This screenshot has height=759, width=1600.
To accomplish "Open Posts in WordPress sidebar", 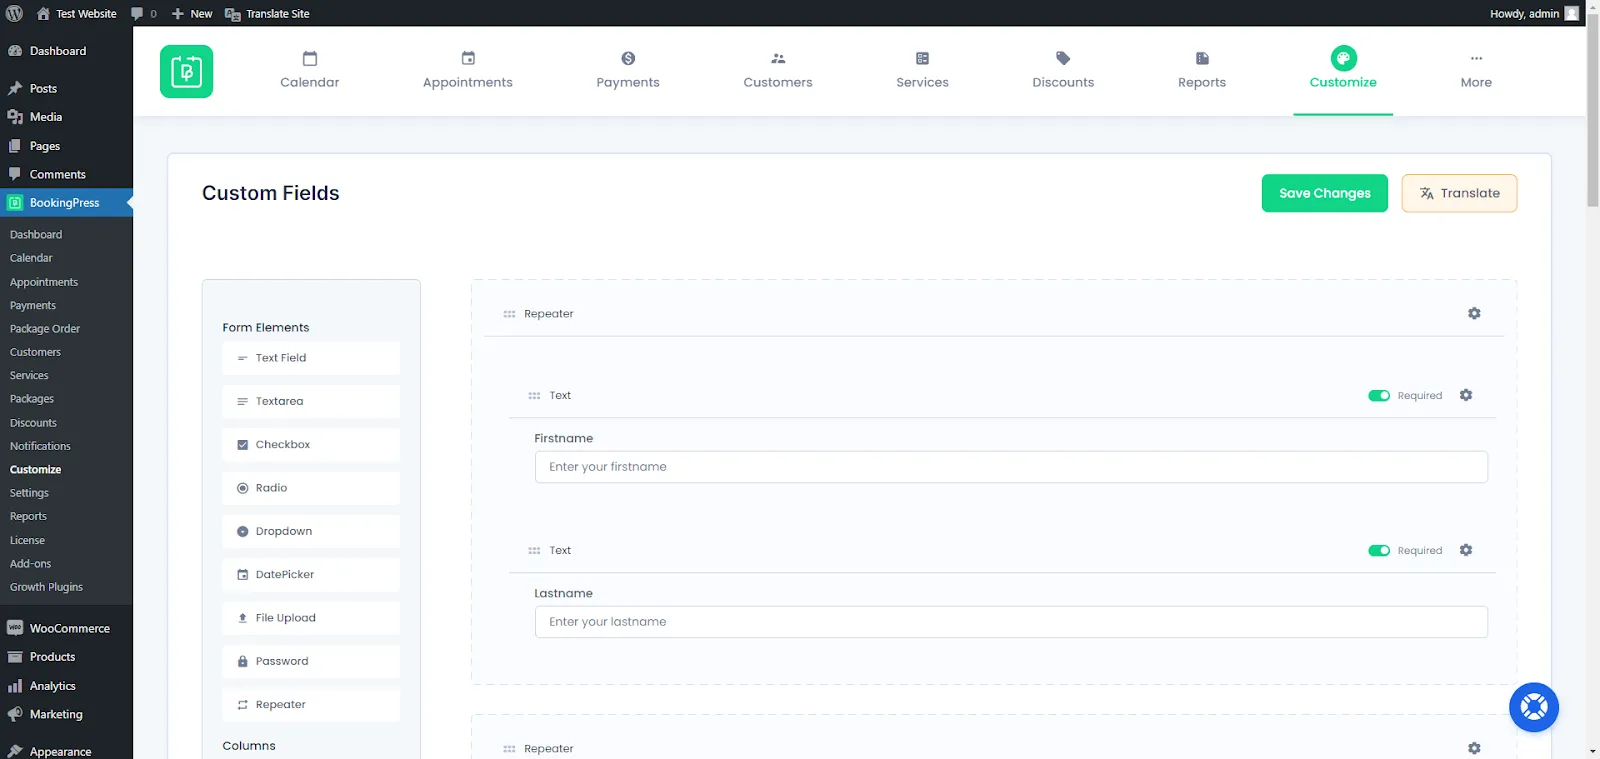I will (x=66, y=88).
